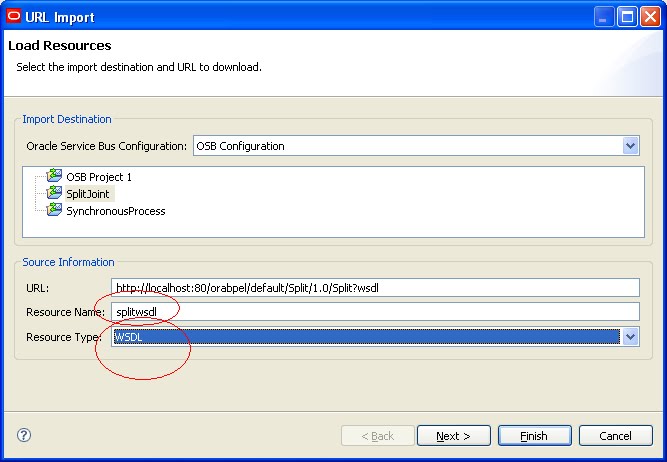This screenshot has height=462, width=667.
Task: Open the help question mark icon
Action: pyautogui.click(x=24, y=435)
